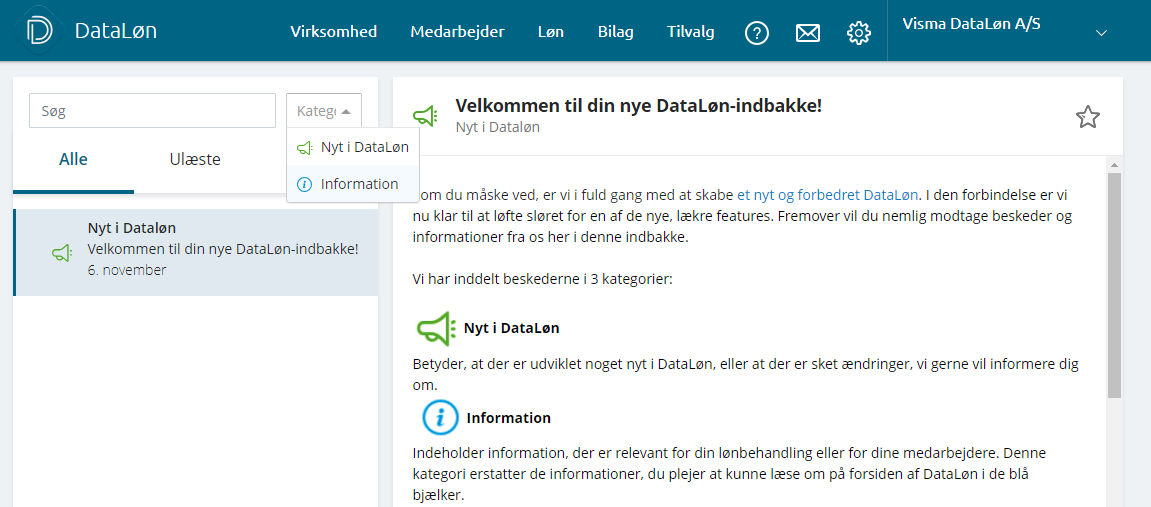This screenshot has height=507, width=1151.
Task: Click the Søg search field
Action: point(152,111)
